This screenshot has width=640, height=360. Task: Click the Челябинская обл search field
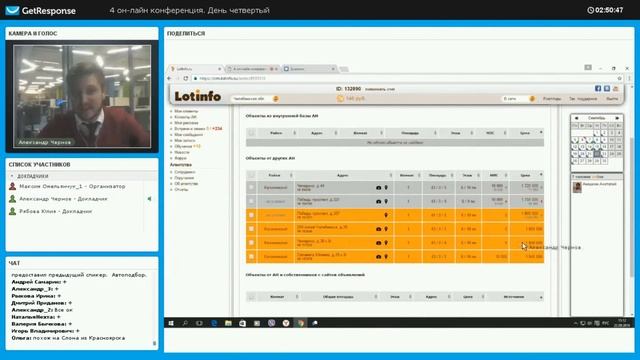[251, 99]
